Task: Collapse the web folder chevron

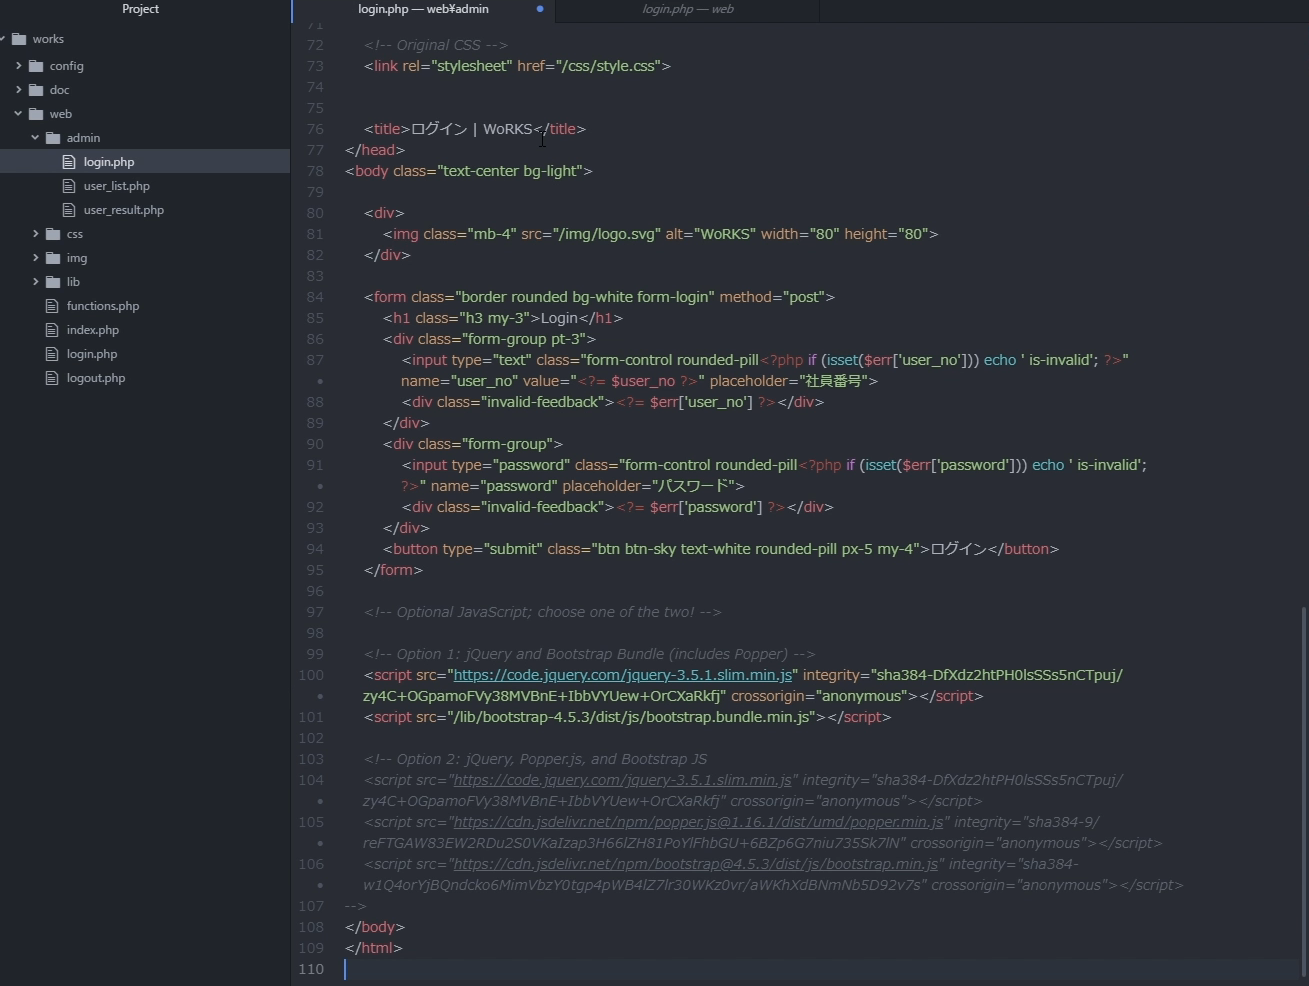Action: click(18, 114)
